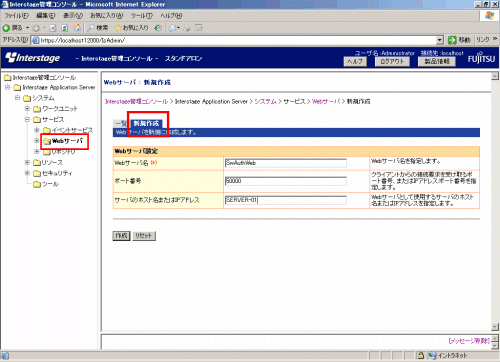Open the ファイル menu
Image resolution: width=500 pixels, height=362 pixels.
coord(16,16)
